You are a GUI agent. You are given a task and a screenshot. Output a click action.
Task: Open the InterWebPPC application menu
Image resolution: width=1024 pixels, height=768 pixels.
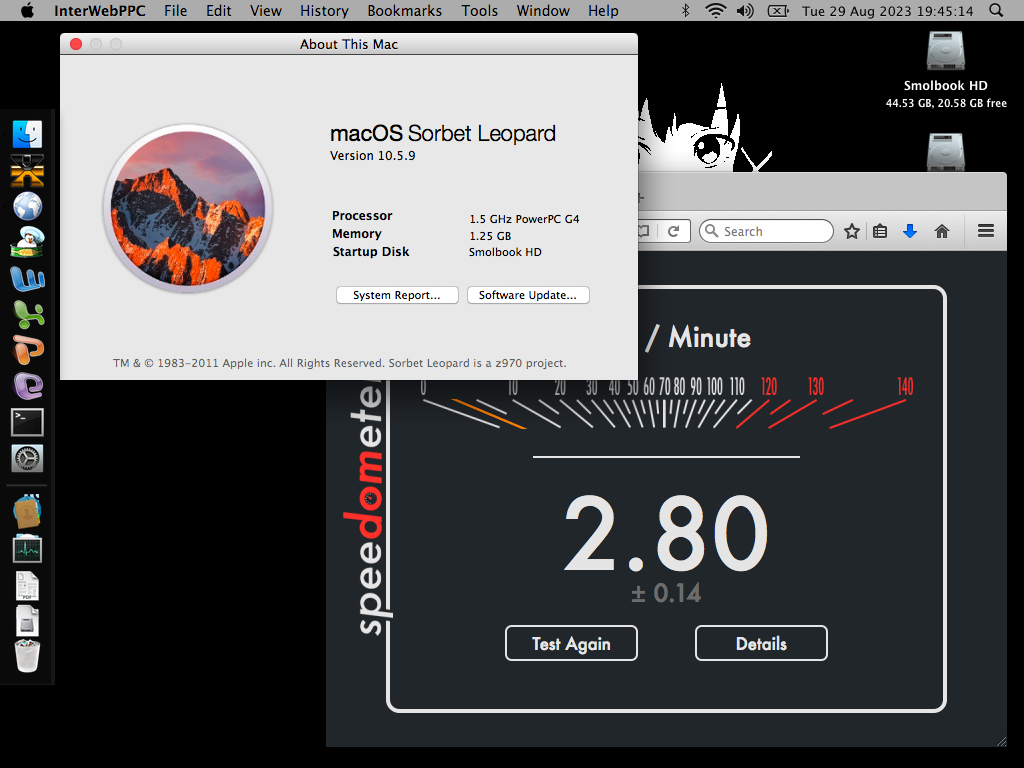point(99,10)
